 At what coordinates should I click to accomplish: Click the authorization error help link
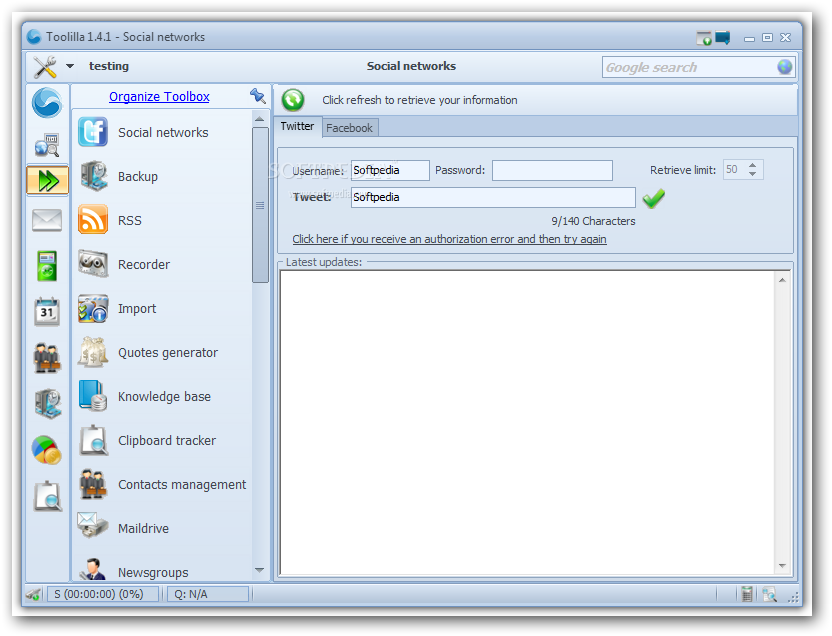(449, 239)
